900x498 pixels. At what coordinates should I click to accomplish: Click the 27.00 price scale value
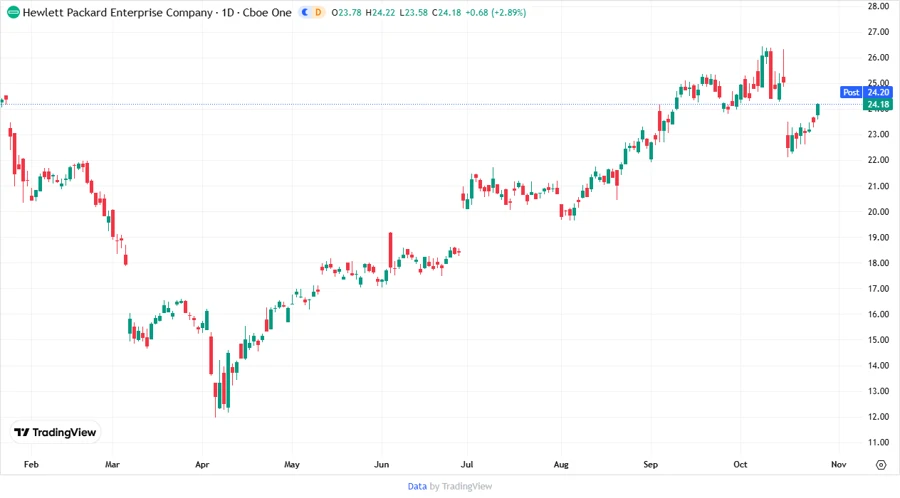pos(878,32)
